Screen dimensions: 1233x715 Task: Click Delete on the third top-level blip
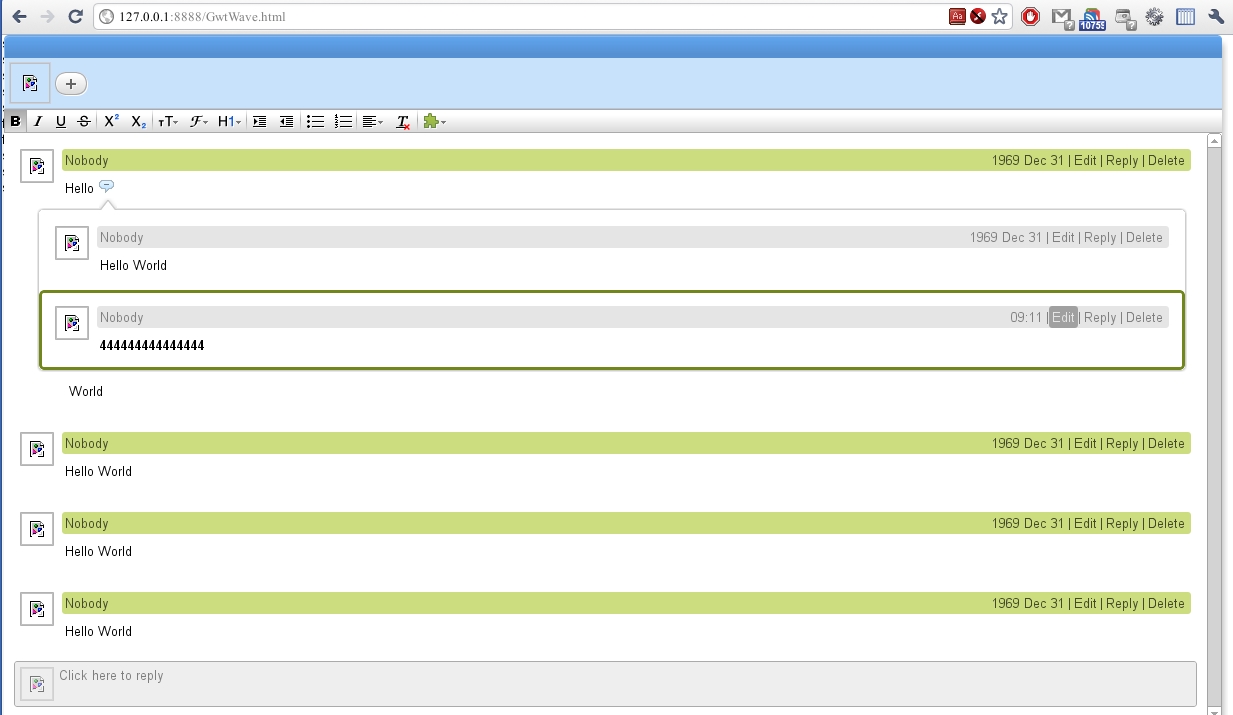[x=1166, y=524]
